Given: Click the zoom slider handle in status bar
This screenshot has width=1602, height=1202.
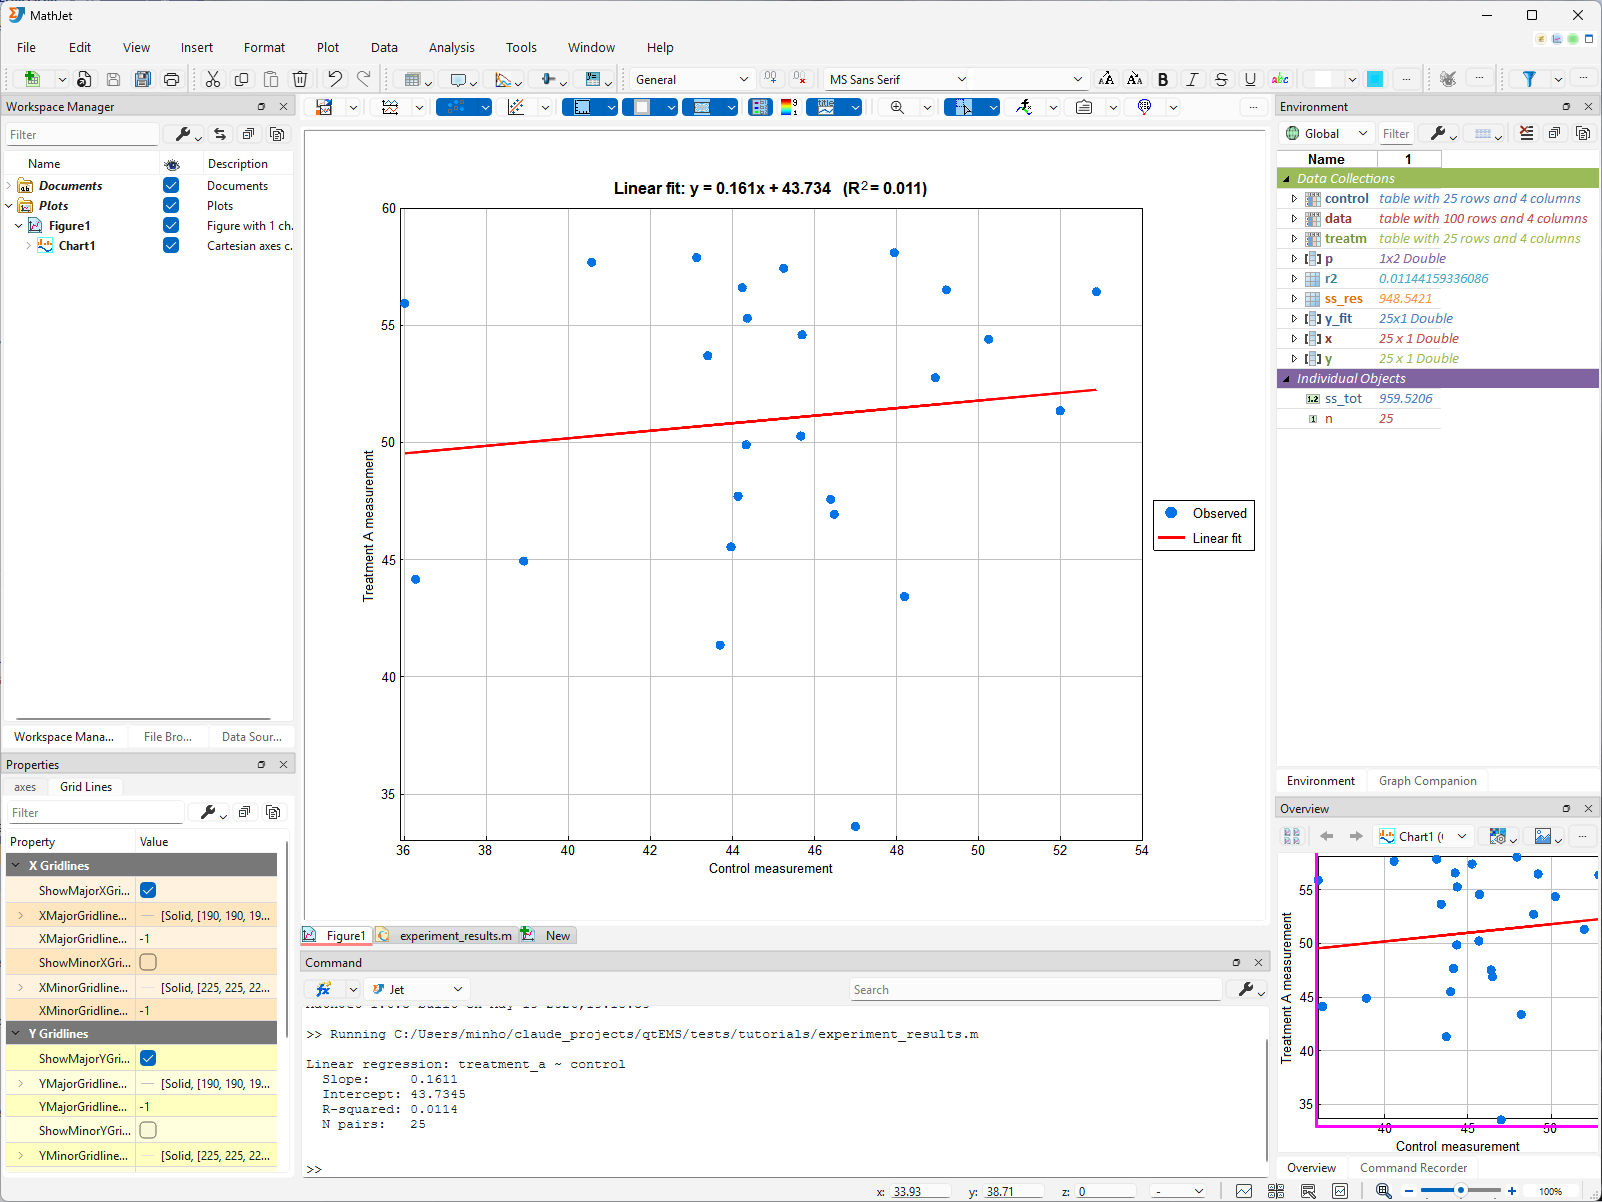Looking at the screenshot, I should click(x=1461, y=1191).
